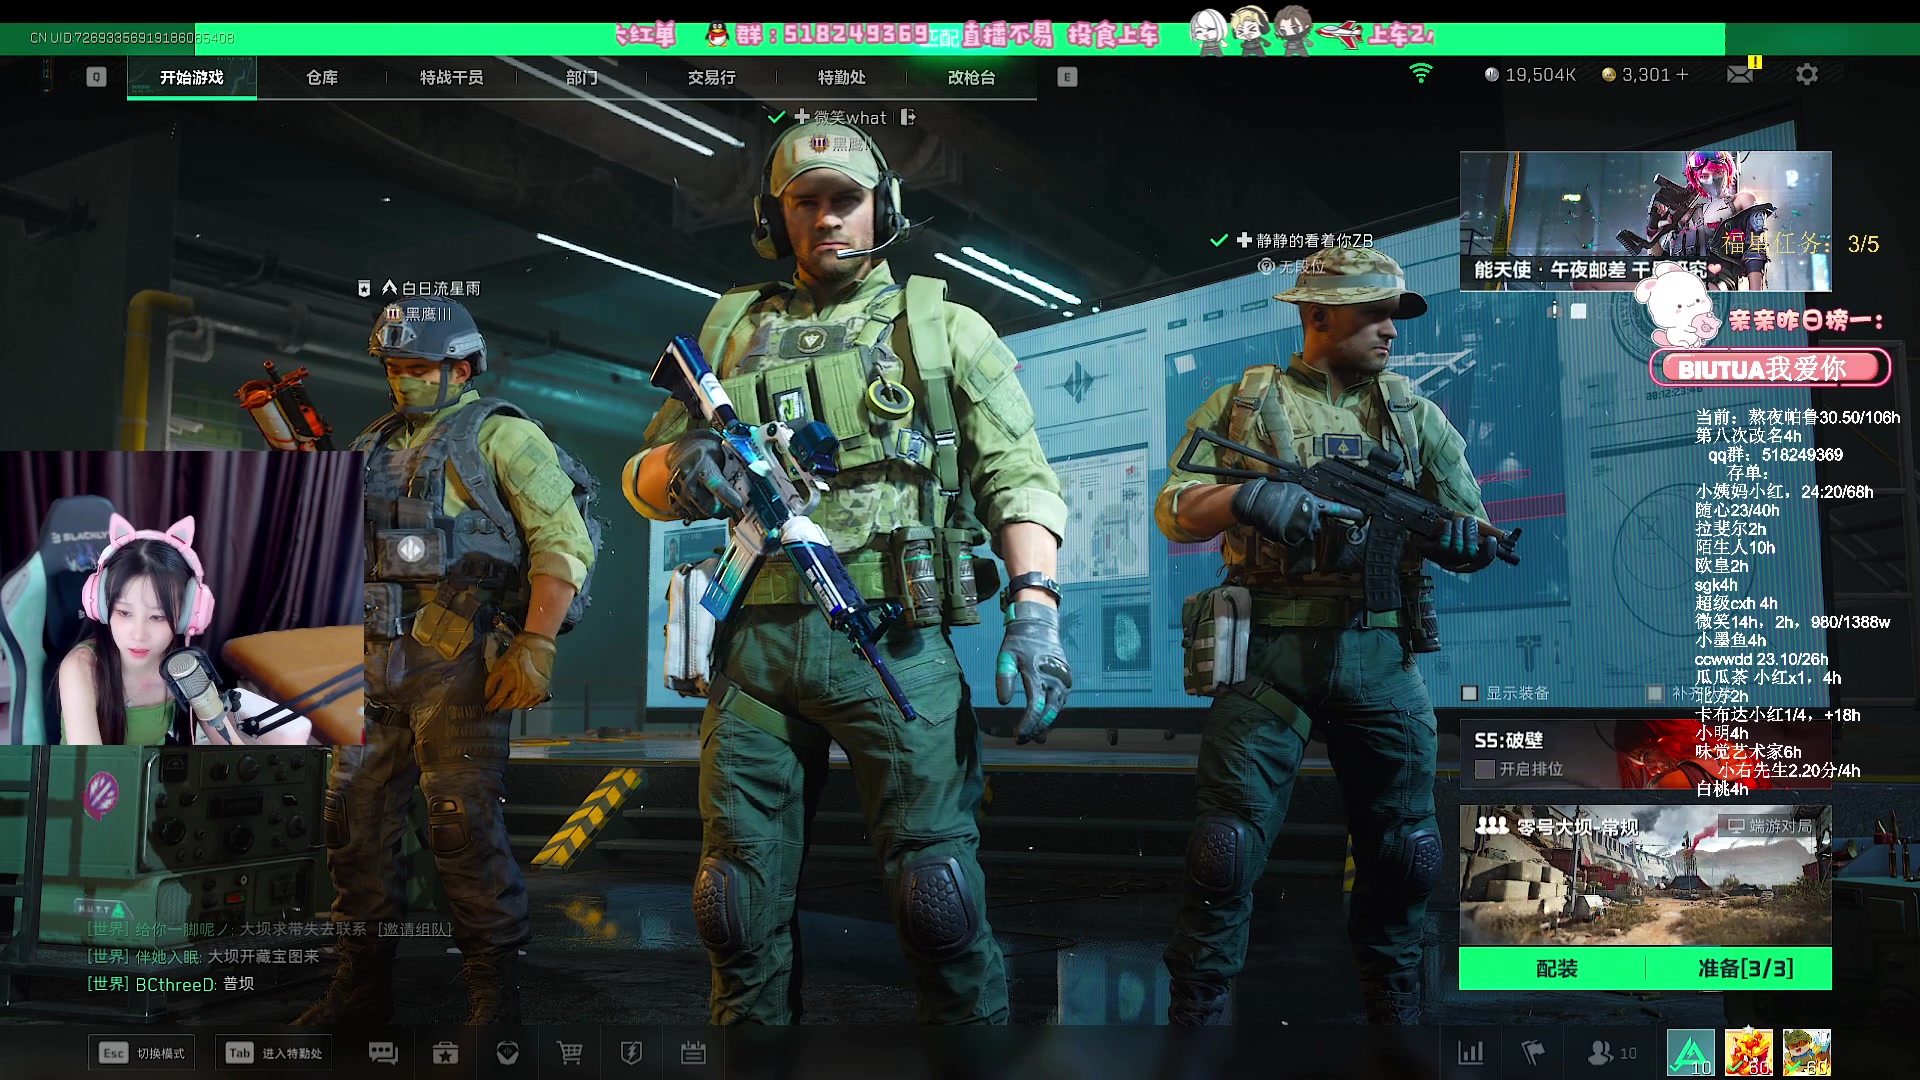Click the E next-tab key icon
This screenshot has width=1920, height=1080.
click(x=1067, y=77)
